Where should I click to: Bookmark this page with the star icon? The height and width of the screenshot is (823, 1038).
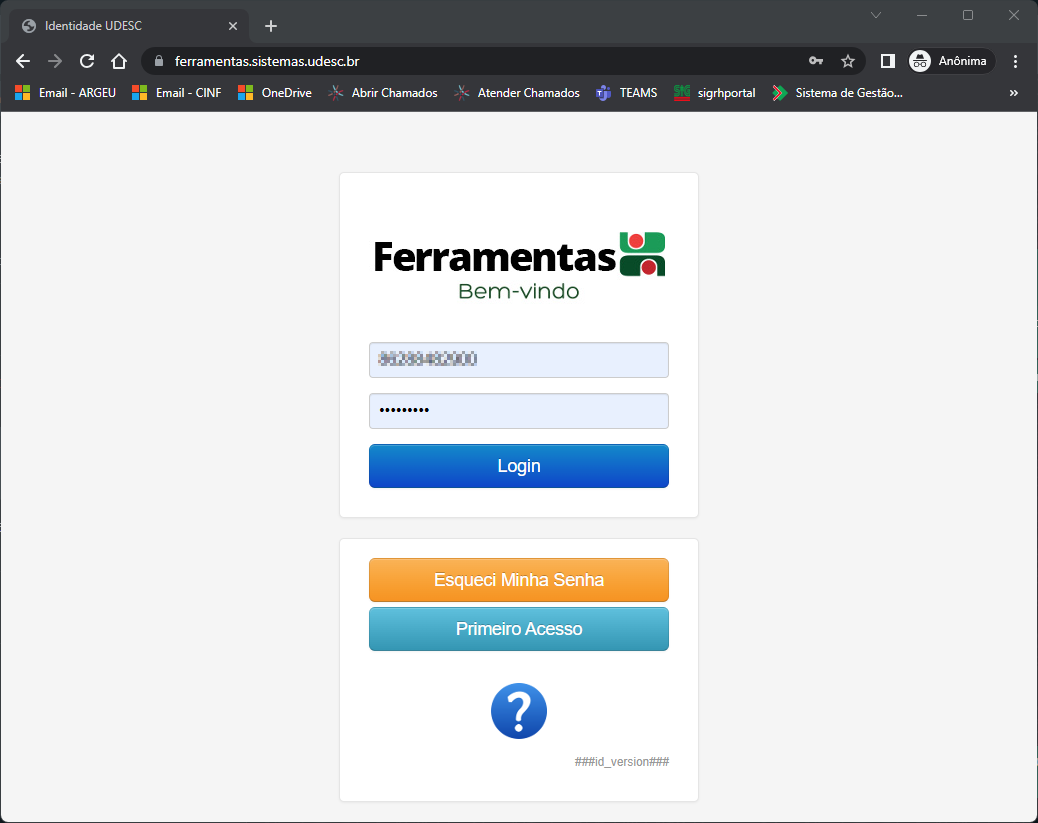click(x=847, y=62)
